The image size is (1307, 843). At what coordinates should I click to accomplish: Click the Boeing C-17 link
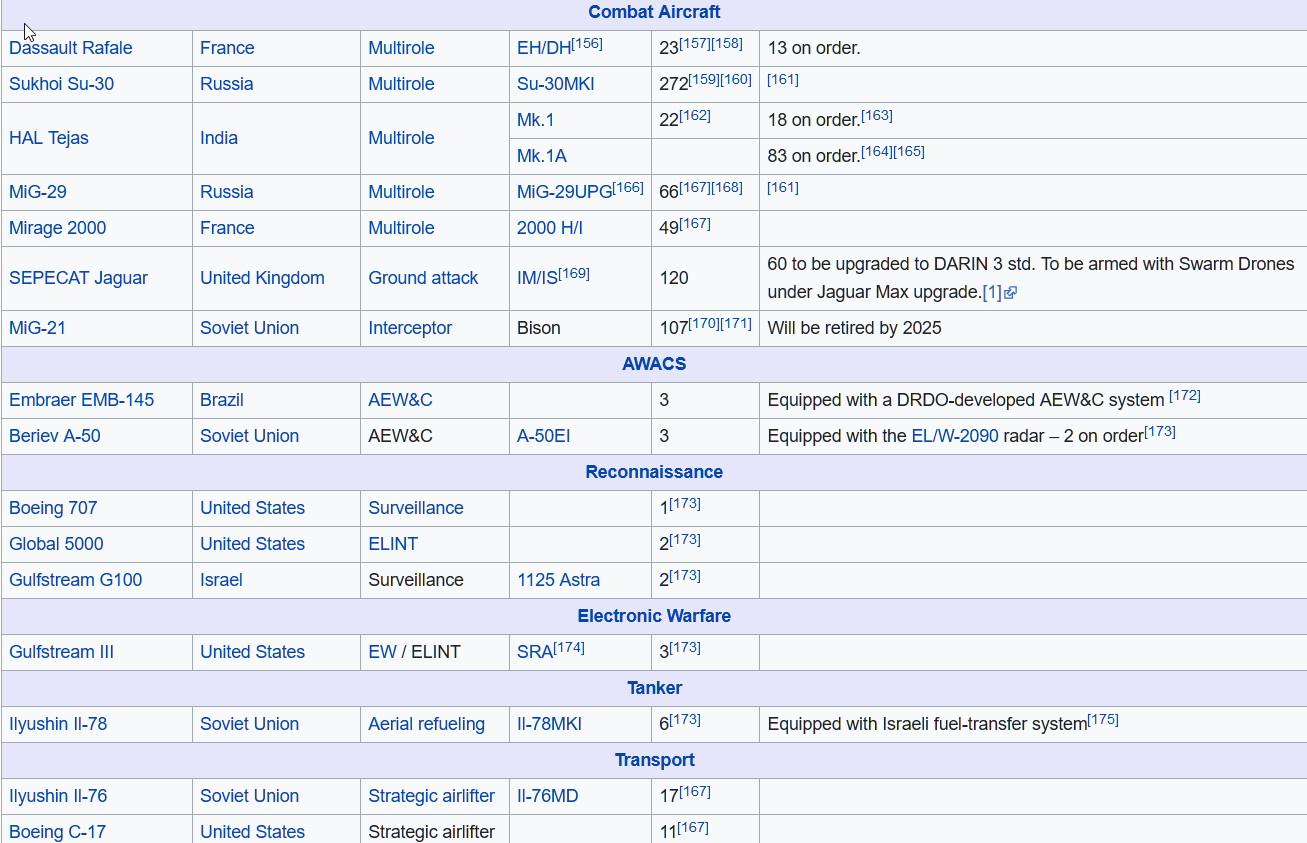(57, 832)
